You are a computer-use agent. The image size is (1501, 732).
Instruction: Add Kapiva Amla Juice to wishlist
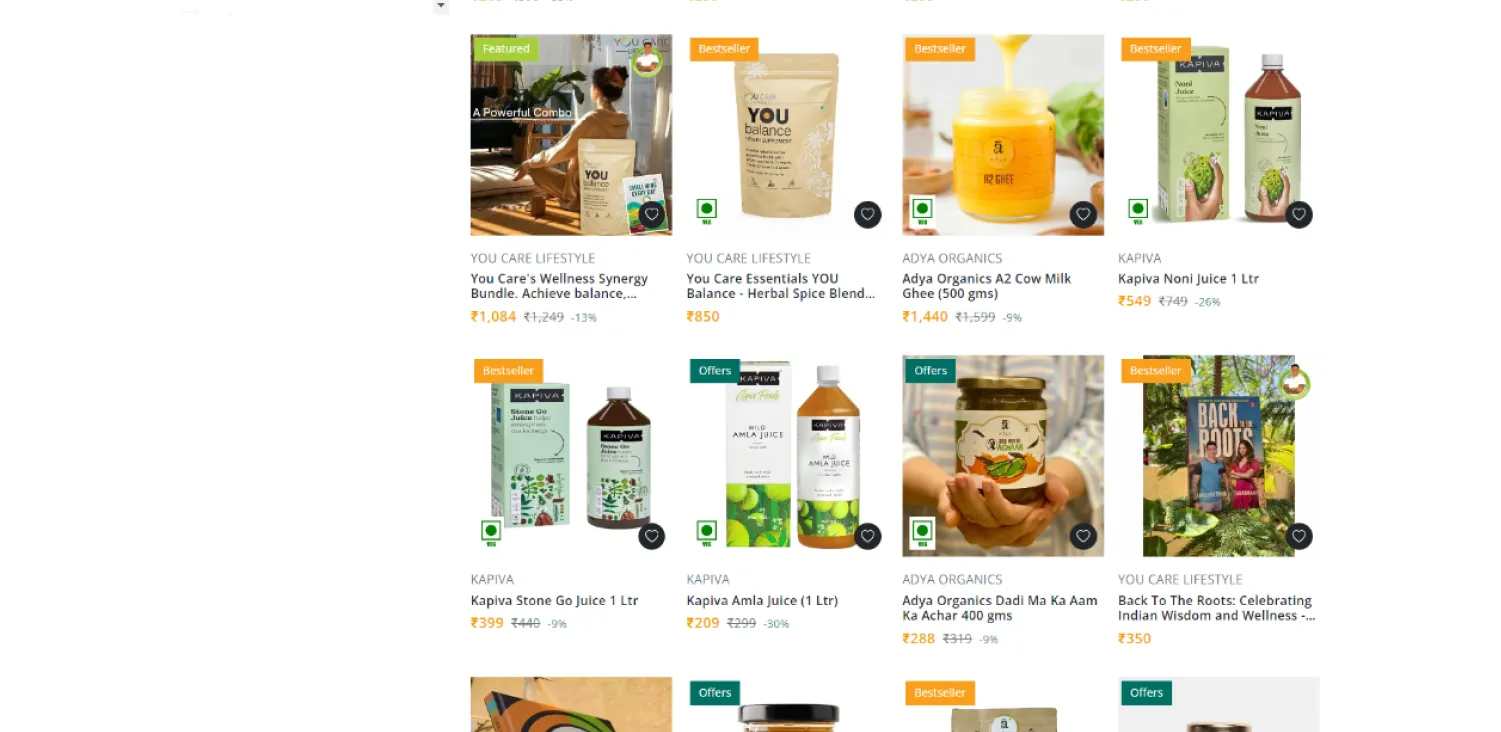(x=868, y=537)
